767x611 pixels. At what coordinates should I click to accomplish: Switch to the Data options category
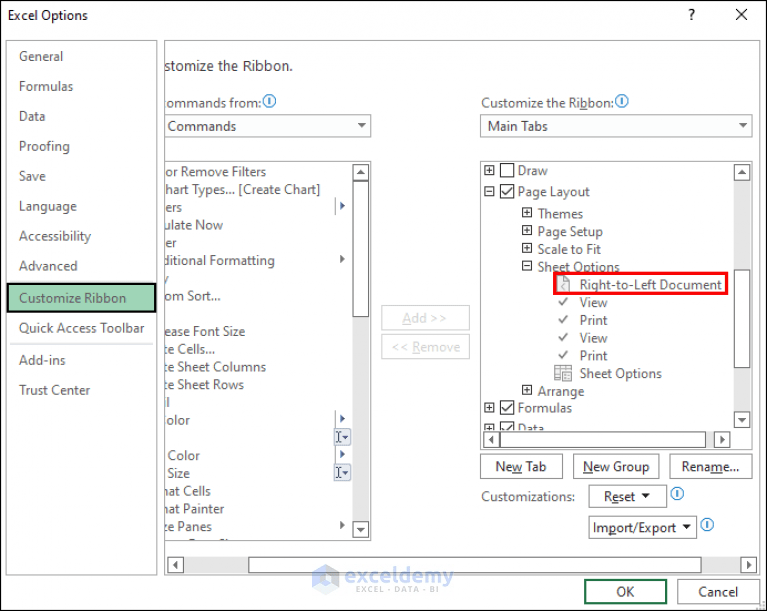click(32, 116)
